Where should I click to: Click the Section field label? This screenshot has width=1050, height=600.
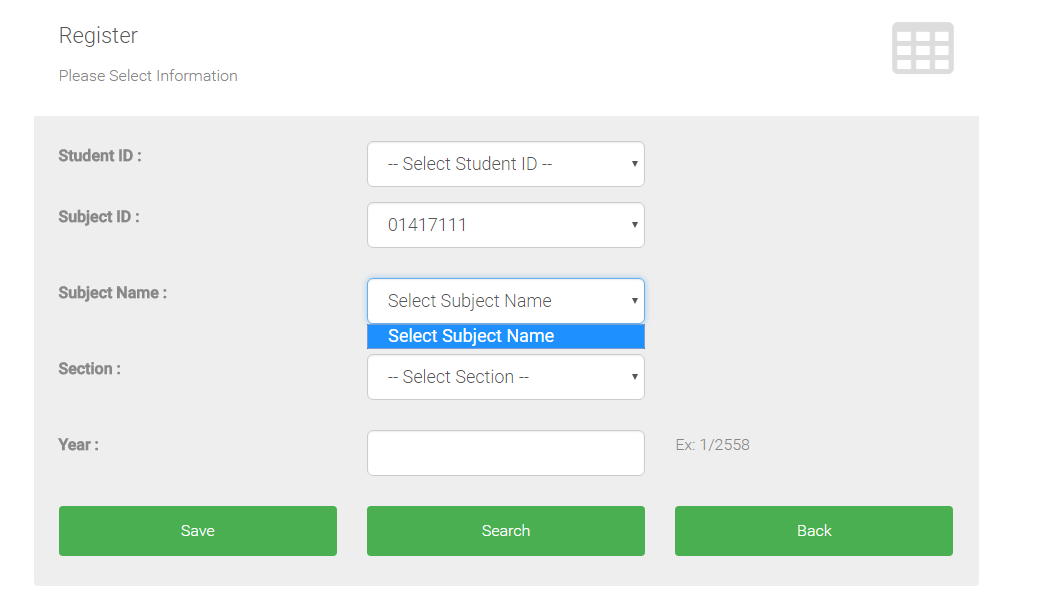[90, 369]
